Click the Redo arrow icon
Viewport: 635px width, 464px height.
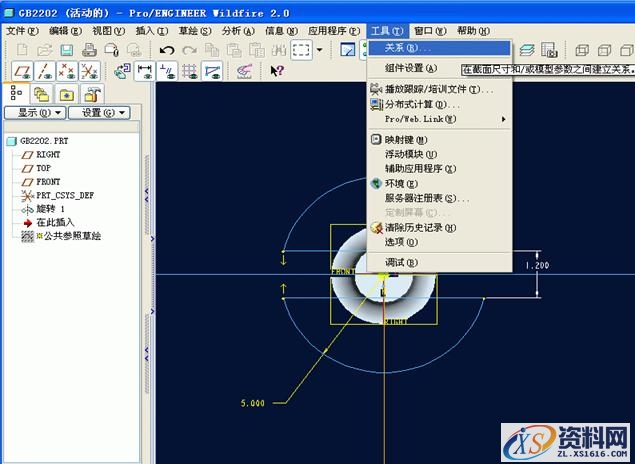coord(189,50)
